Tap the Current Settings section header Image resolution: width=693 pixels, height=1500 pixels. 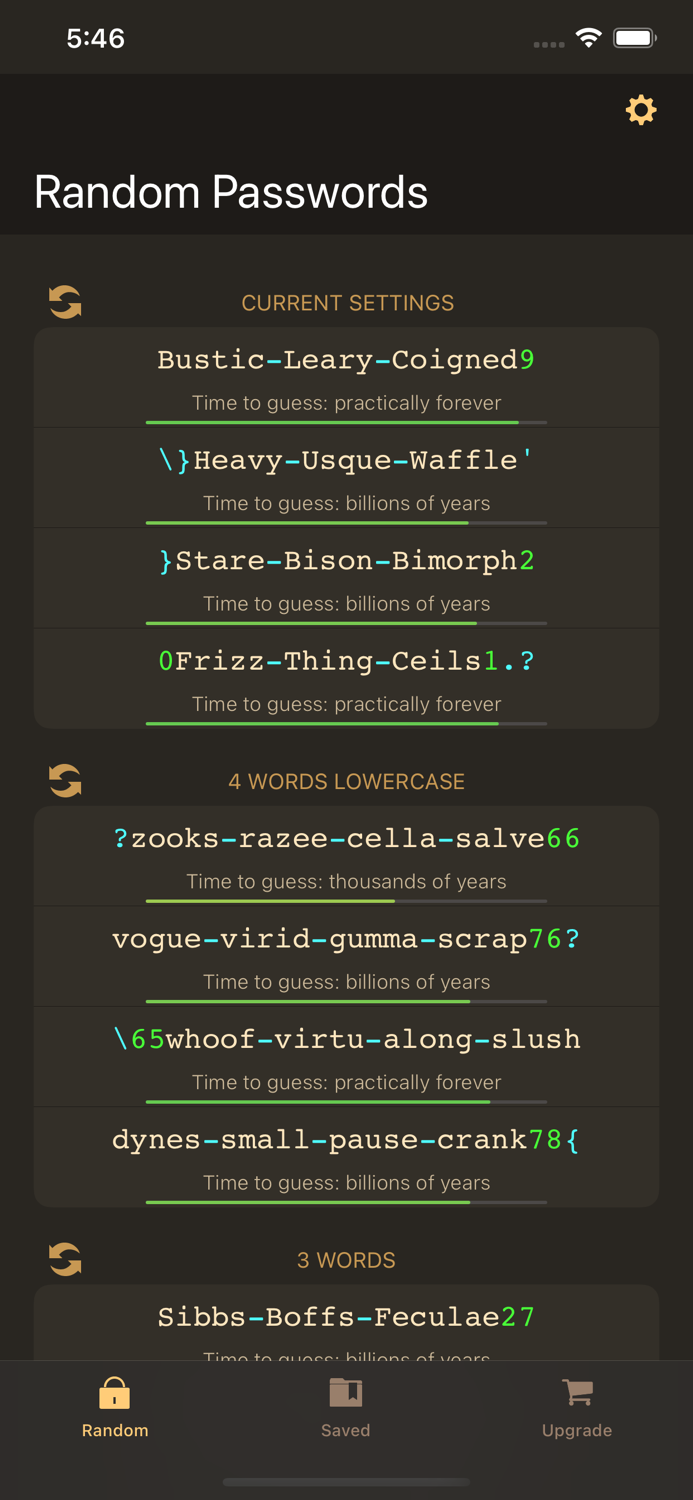click(347, 302)
